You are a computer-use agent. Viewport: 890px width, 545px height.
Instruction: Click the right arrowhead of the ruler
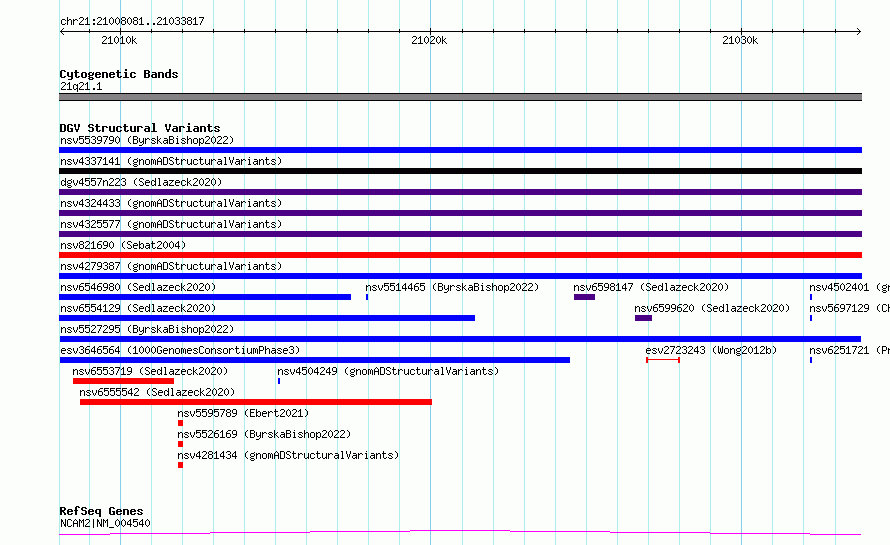(859, 31)
